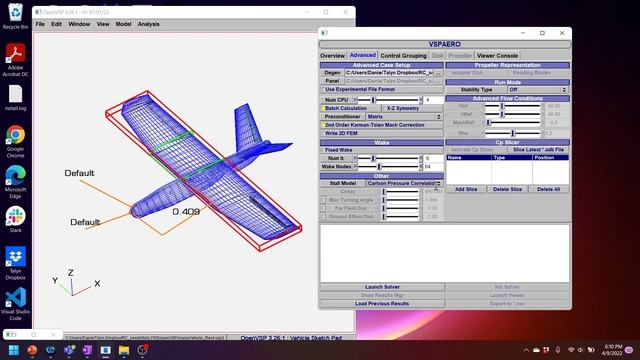
Task: Open the Windows Start menu
Action: [x=13, y=350]
